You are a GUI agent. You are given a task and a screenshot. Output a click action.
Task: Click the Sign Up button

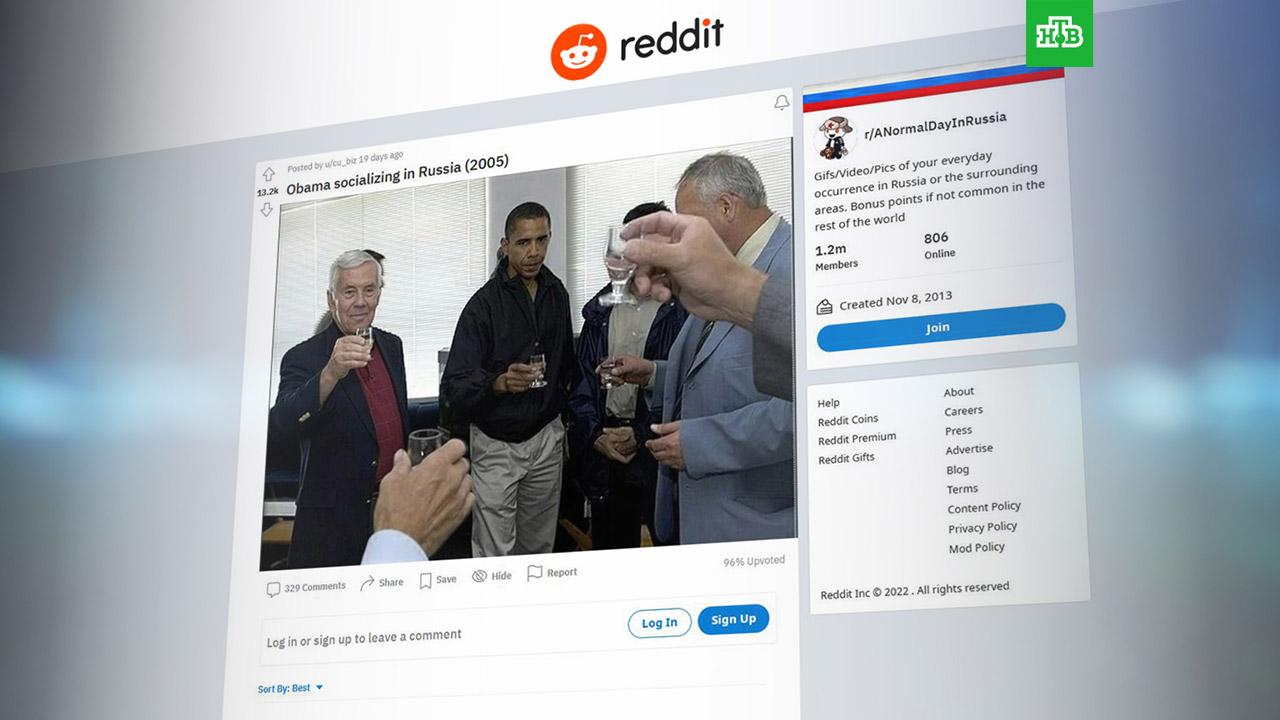coord(733,619)
